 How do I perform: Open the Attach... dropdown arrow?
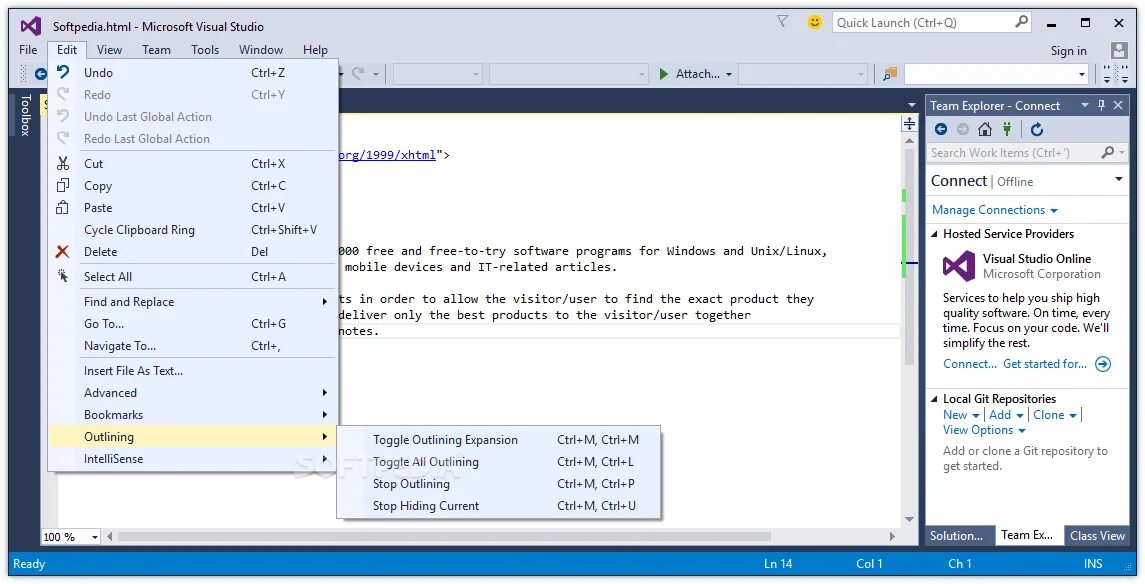point(729,74)
